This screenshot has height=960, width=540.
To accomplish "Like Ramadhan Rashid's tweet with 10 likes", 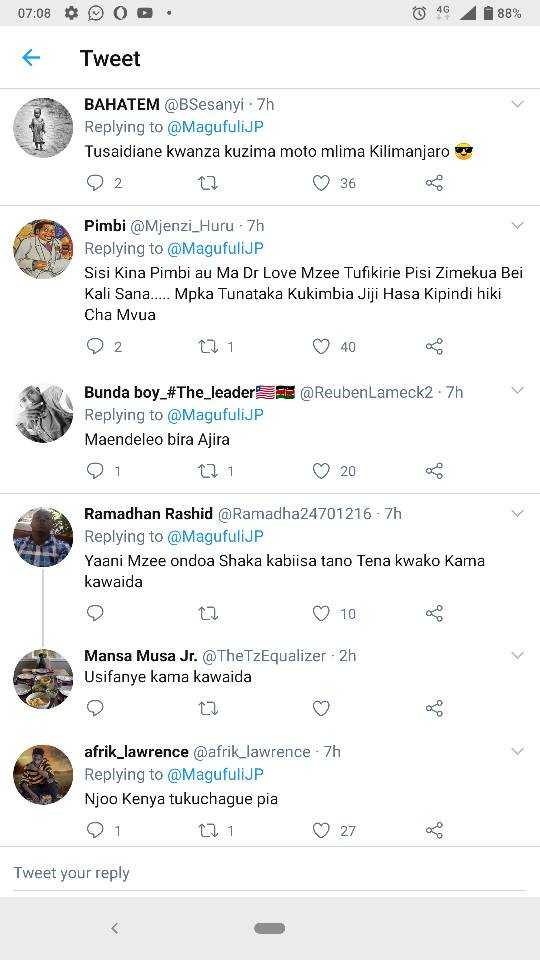I will tap(321, 613).
